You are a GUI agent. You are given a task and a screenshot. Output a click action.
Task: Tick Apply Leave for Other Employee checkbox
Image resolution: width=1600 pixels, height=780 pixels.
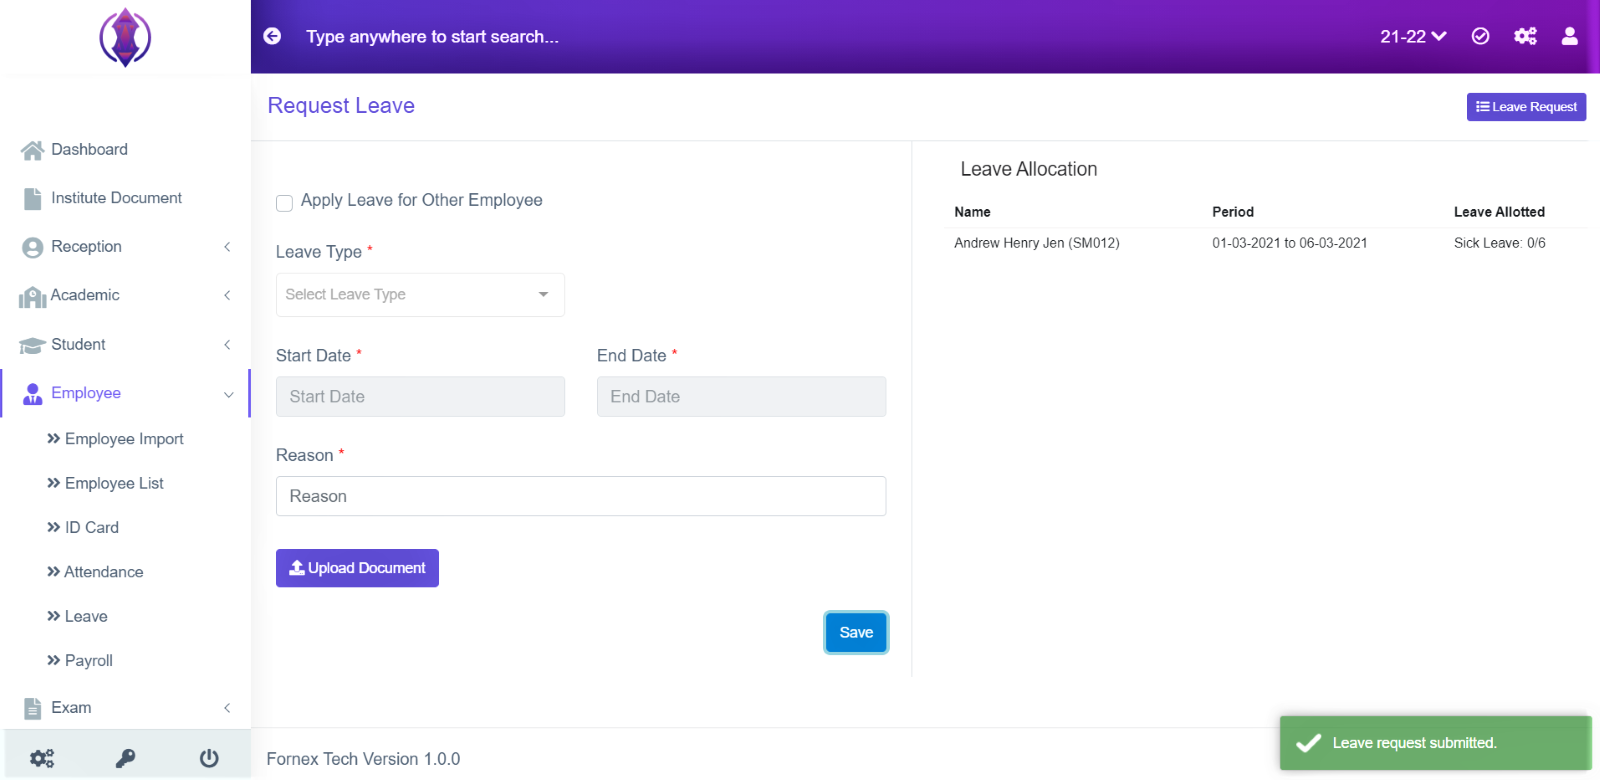point(284,203)
